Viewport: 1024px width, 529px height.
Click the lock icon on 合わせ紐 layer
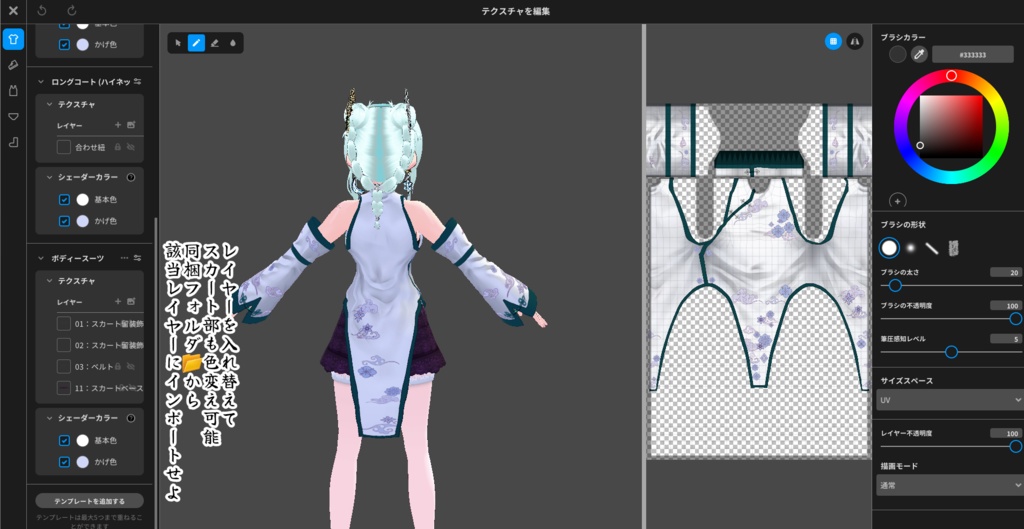(x=118, y=148)
